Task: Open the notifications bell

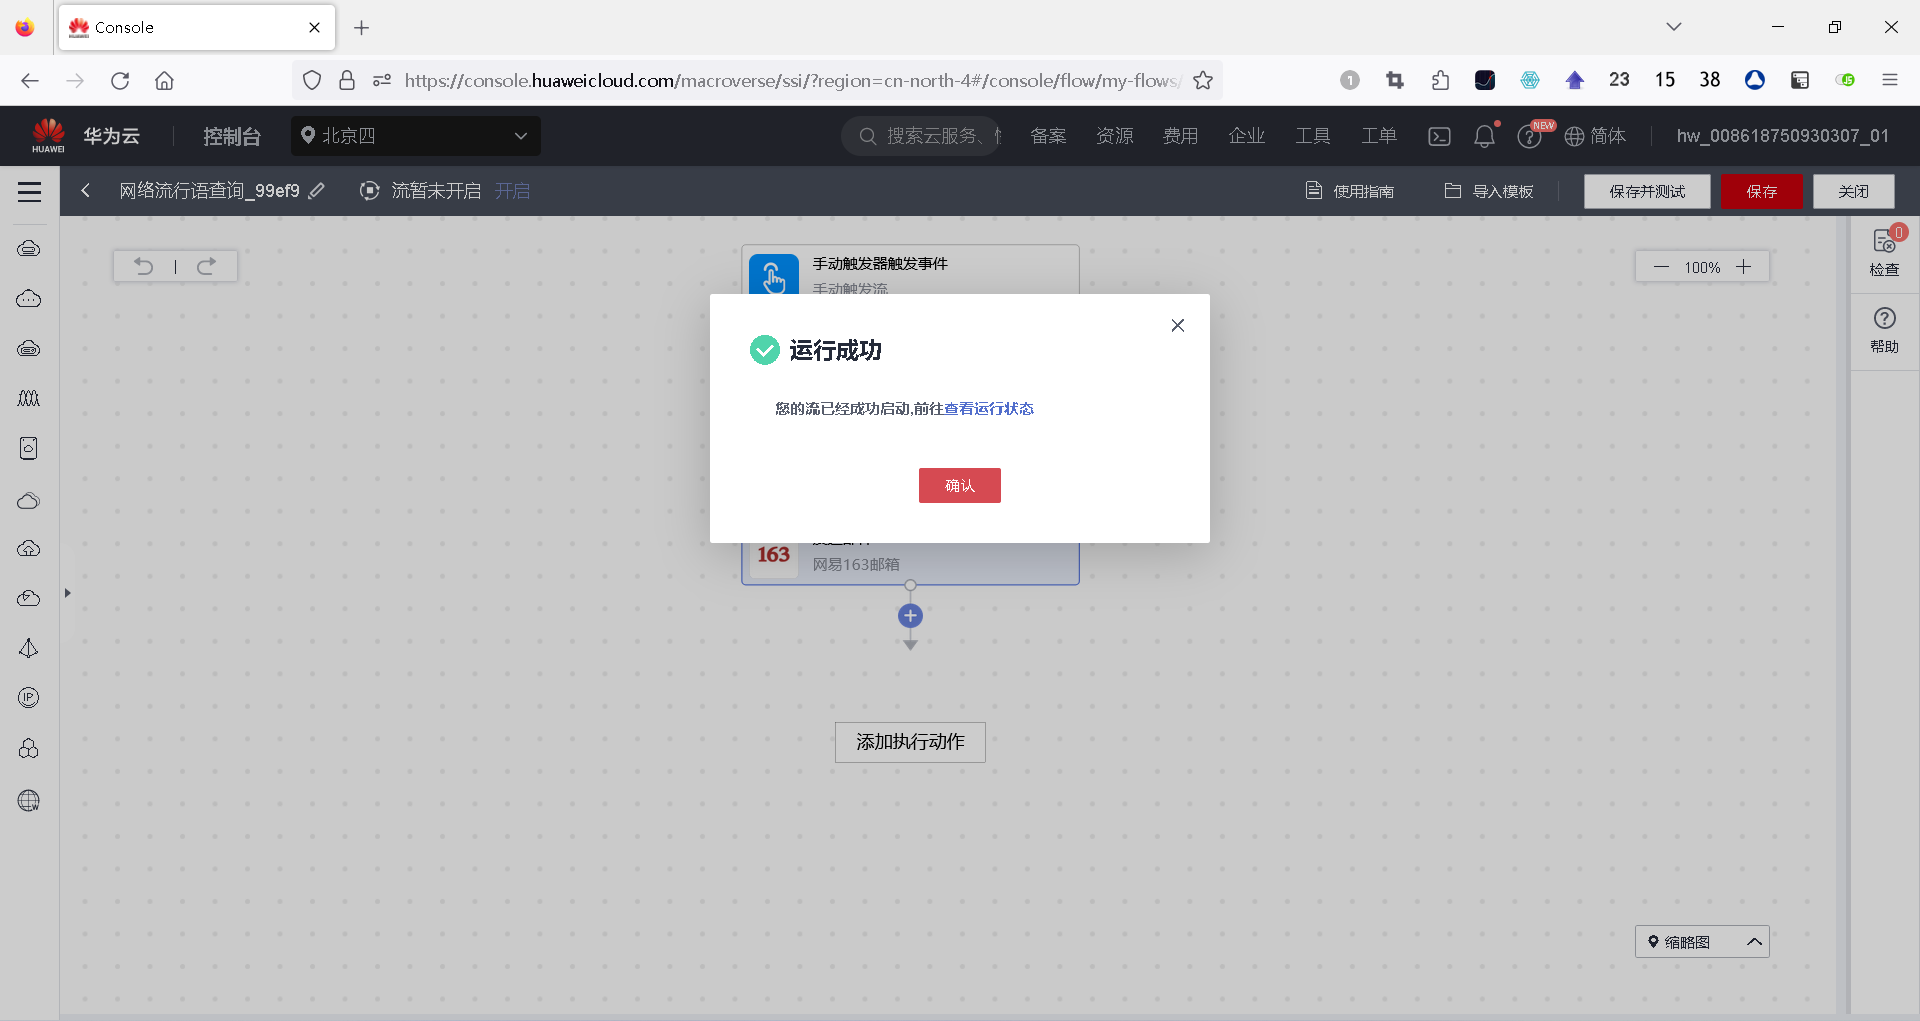Action: (x=1485, y=136)
